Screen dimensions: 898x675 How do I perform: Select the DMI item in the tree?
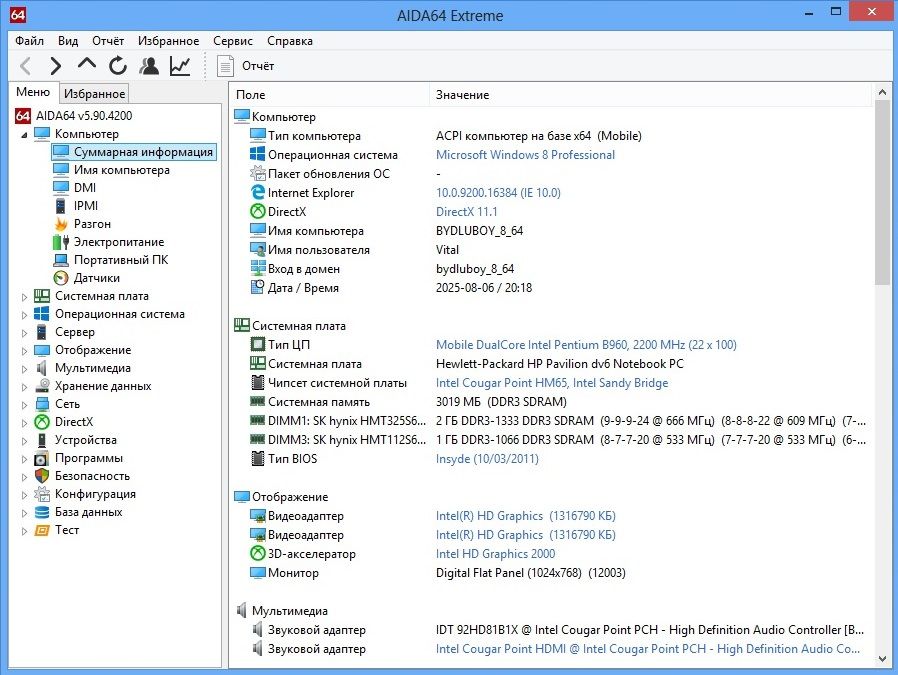(x=85, y=188)
